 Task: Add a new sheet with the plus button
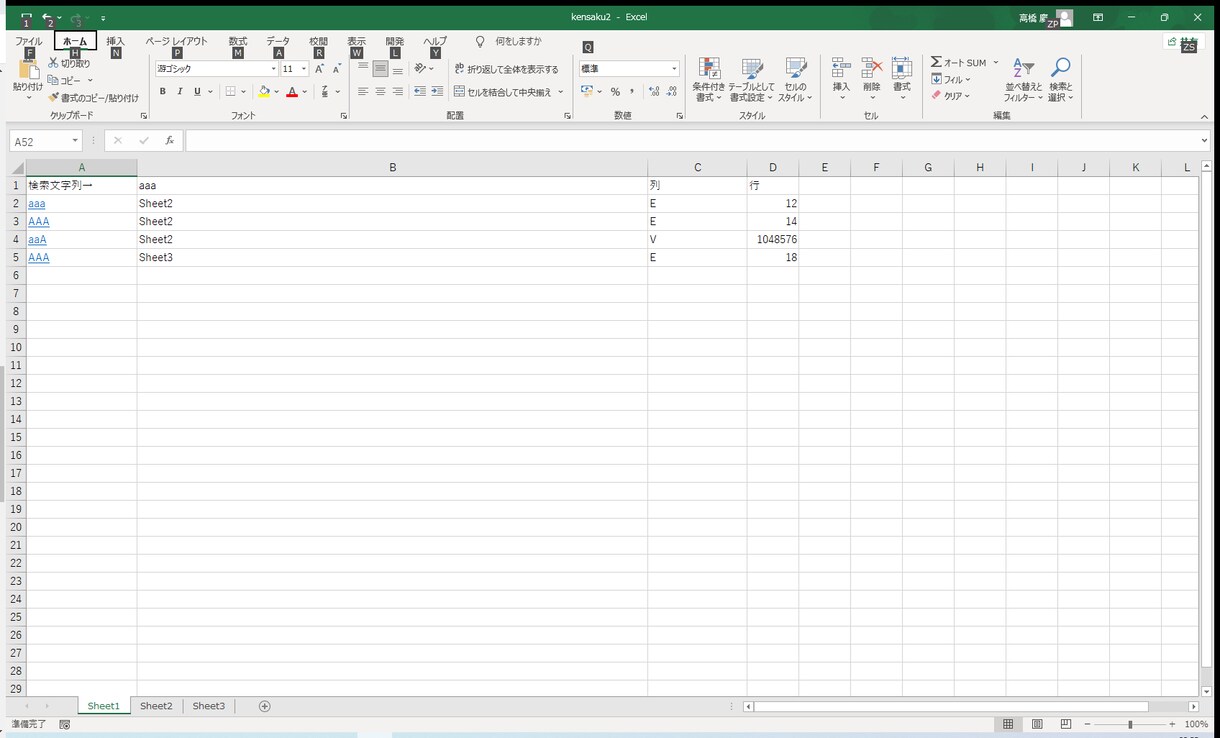(265, 706)
